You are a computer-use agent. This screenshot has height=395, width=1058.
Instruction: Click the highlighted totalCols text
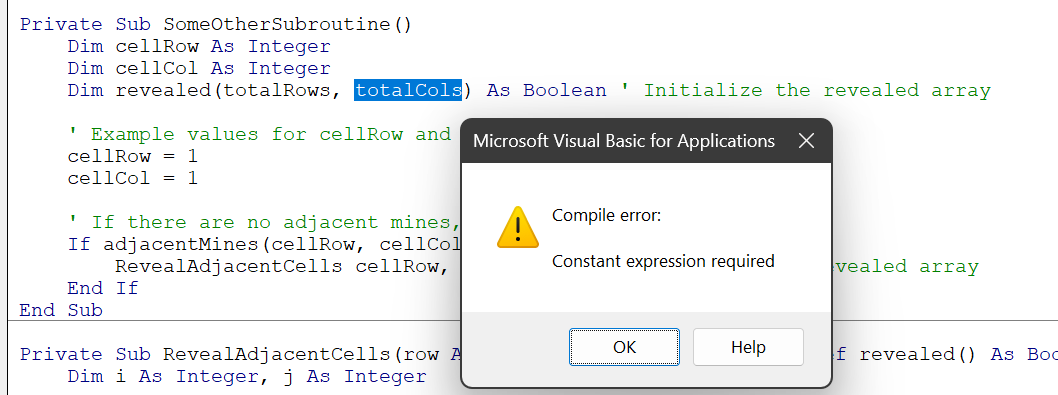408,90
